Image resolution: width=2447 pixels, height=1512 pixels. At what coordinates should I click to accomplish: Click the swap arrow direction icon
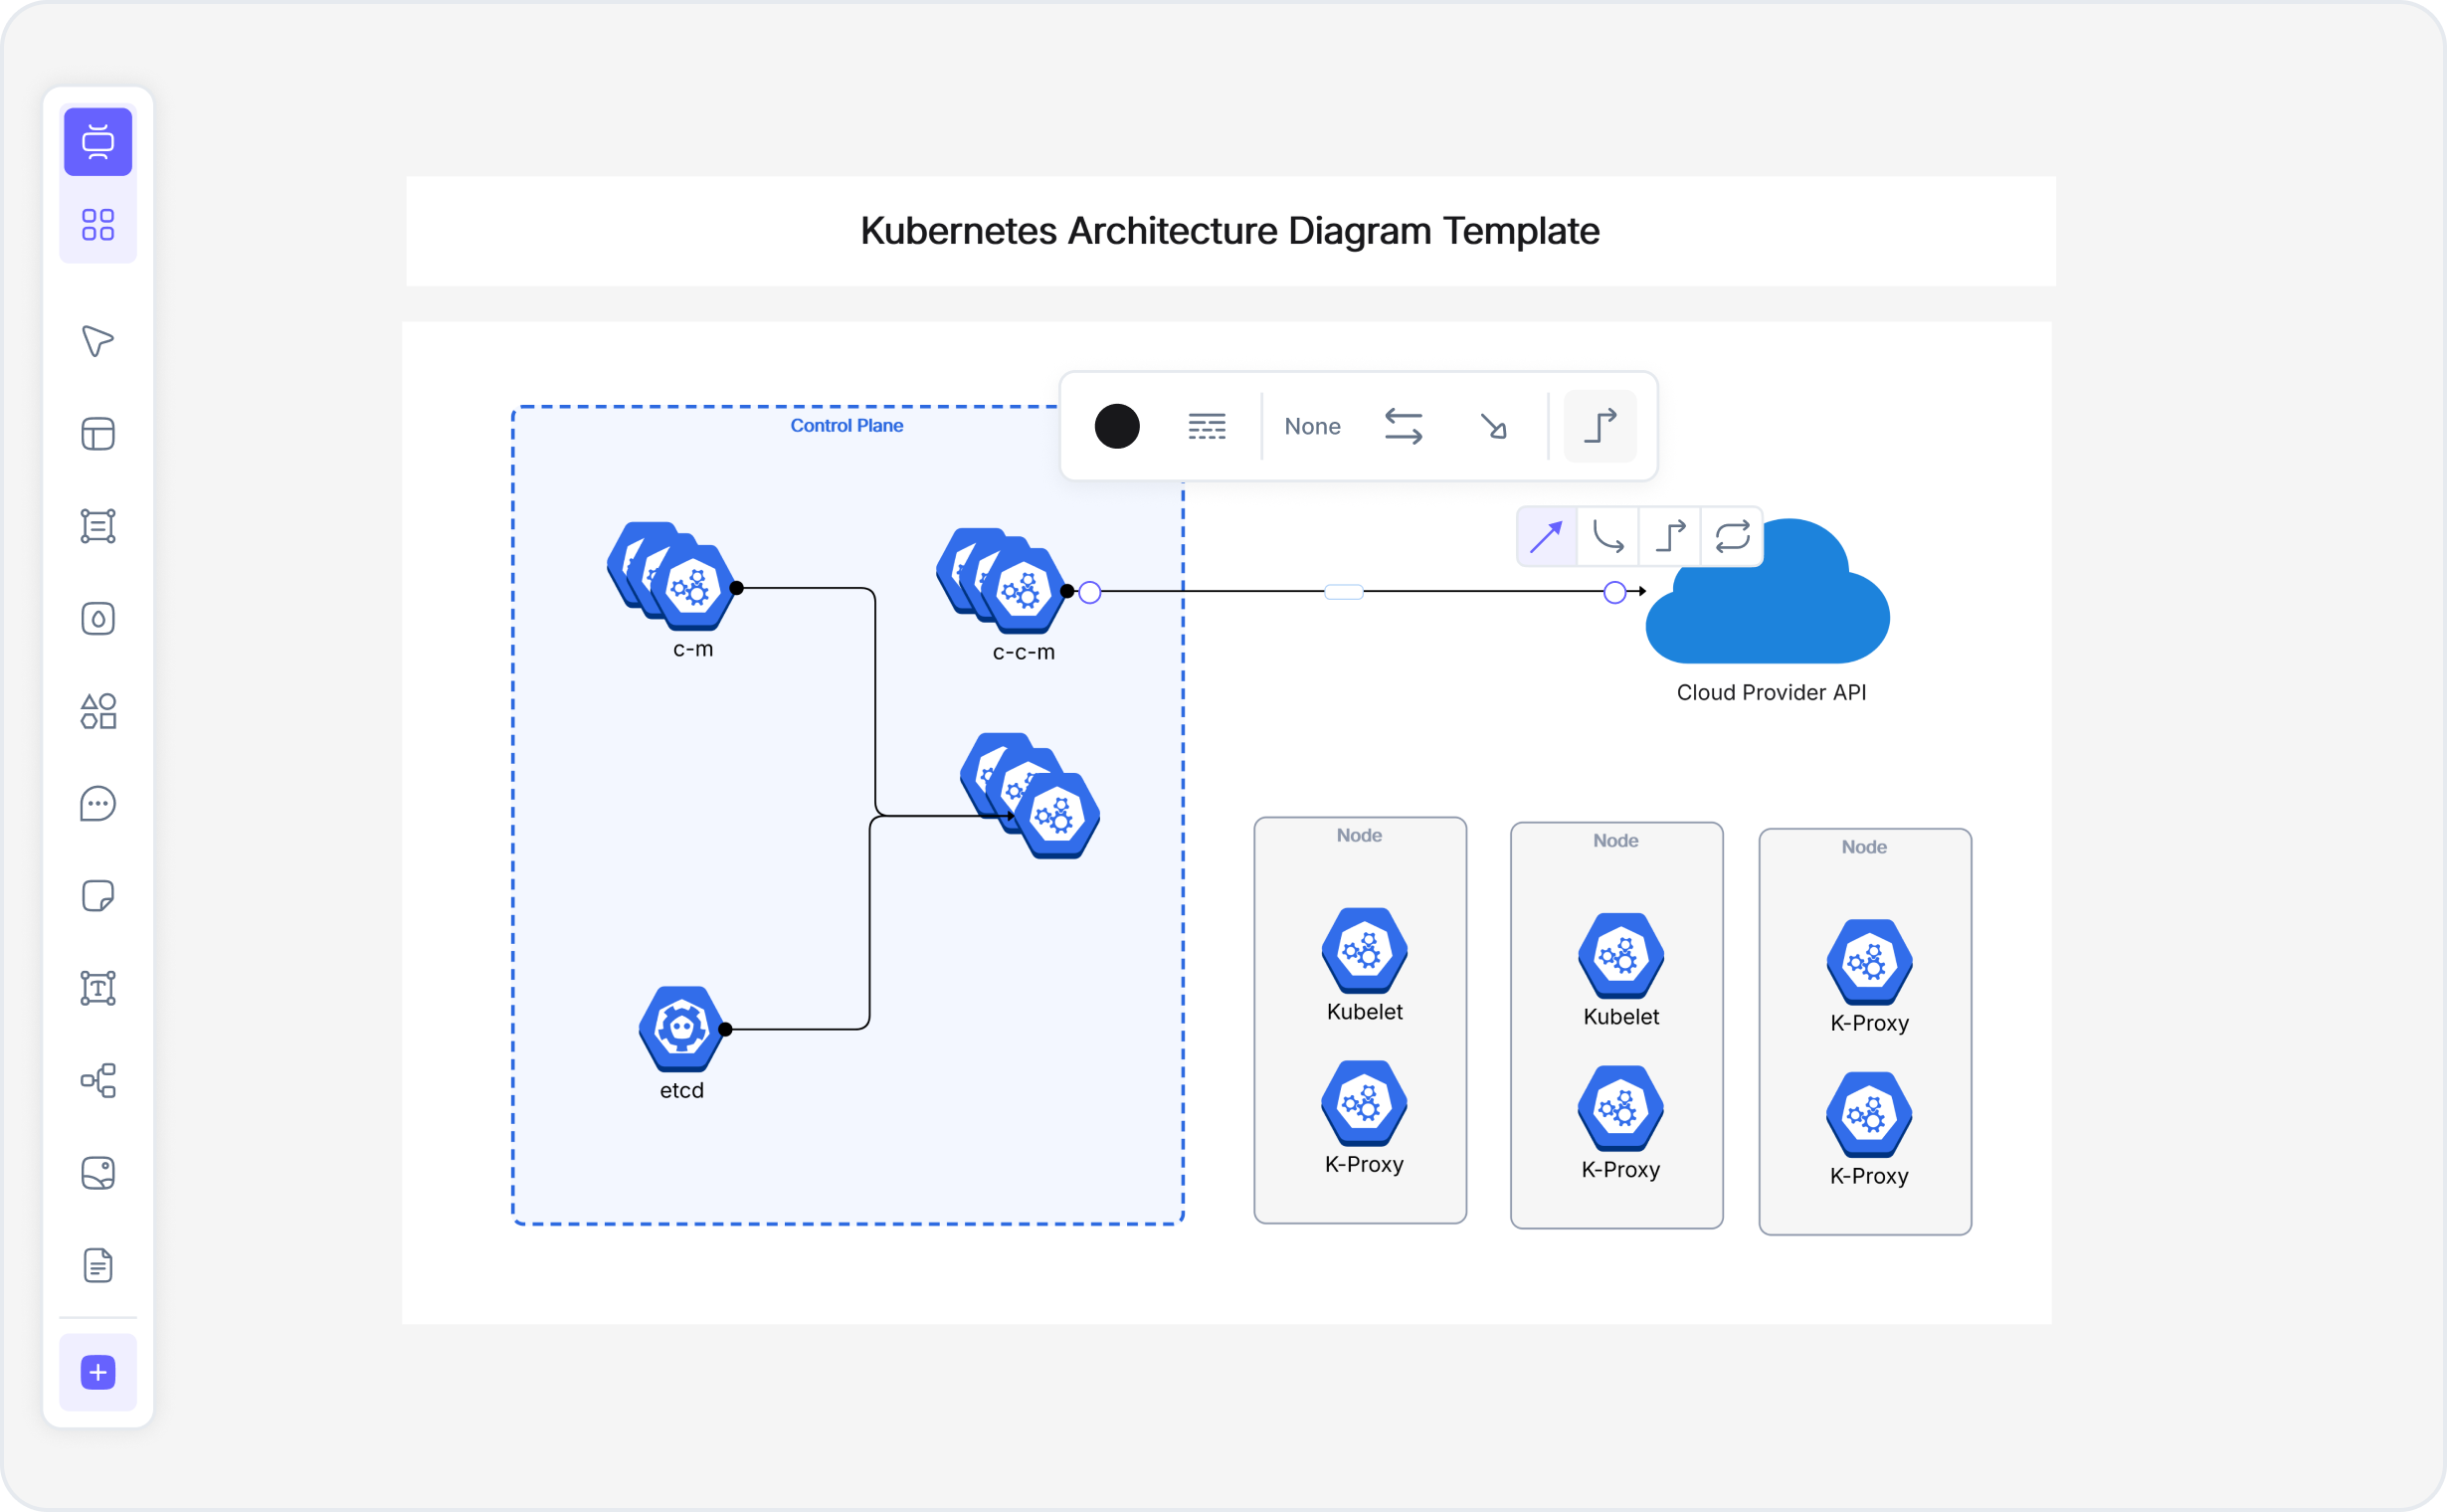click(1403, 427)
